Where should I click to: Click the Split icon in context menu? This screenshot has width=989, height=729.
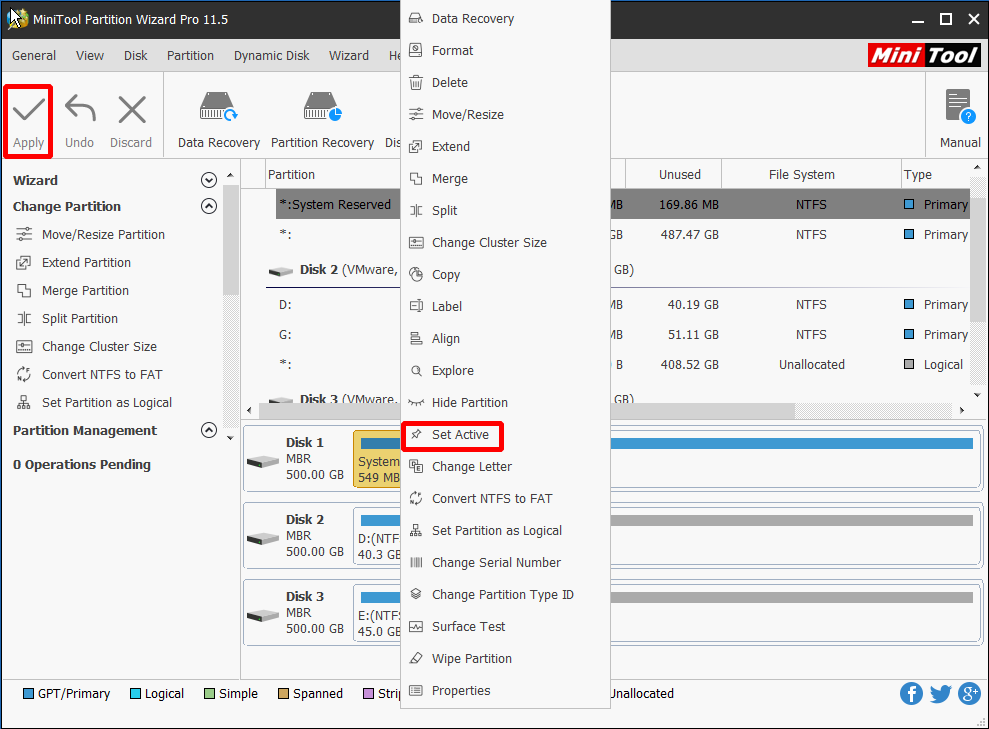point(416,211)
